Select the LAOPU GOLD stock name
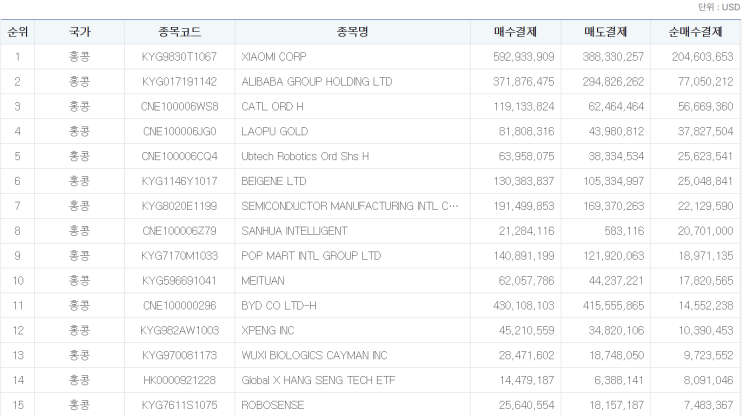The height and width of the screenshot is (416, 743). click(274, 132)
